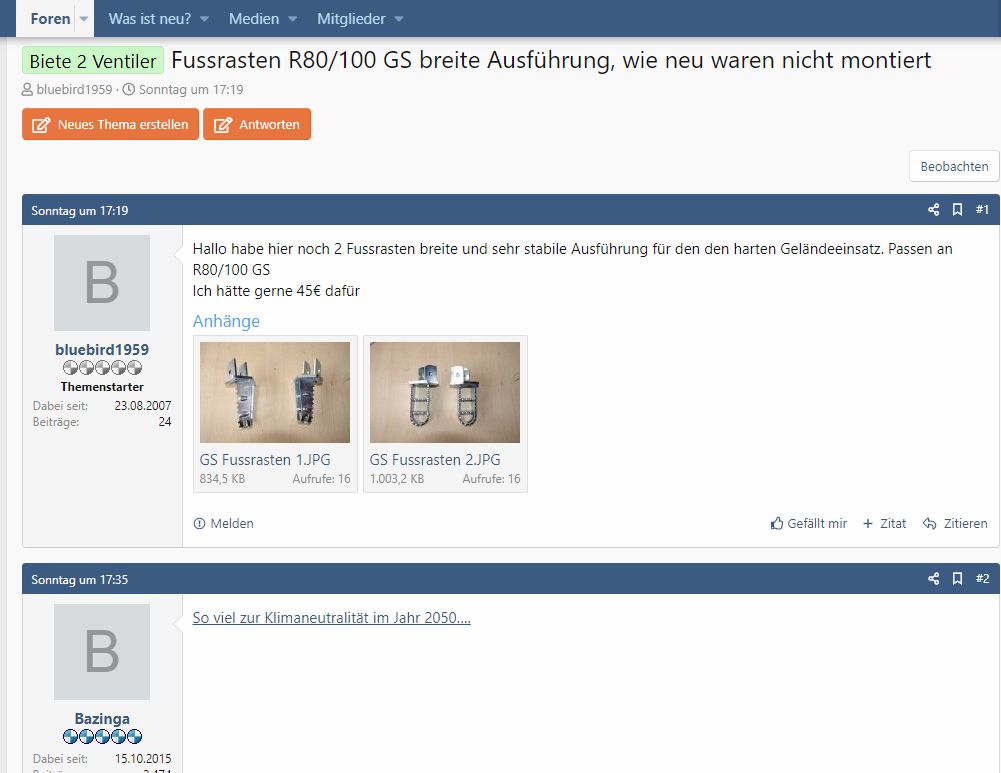
Task: Open the Klimaneutralität im Jahr 2050 link
Action: coord(331,617)
